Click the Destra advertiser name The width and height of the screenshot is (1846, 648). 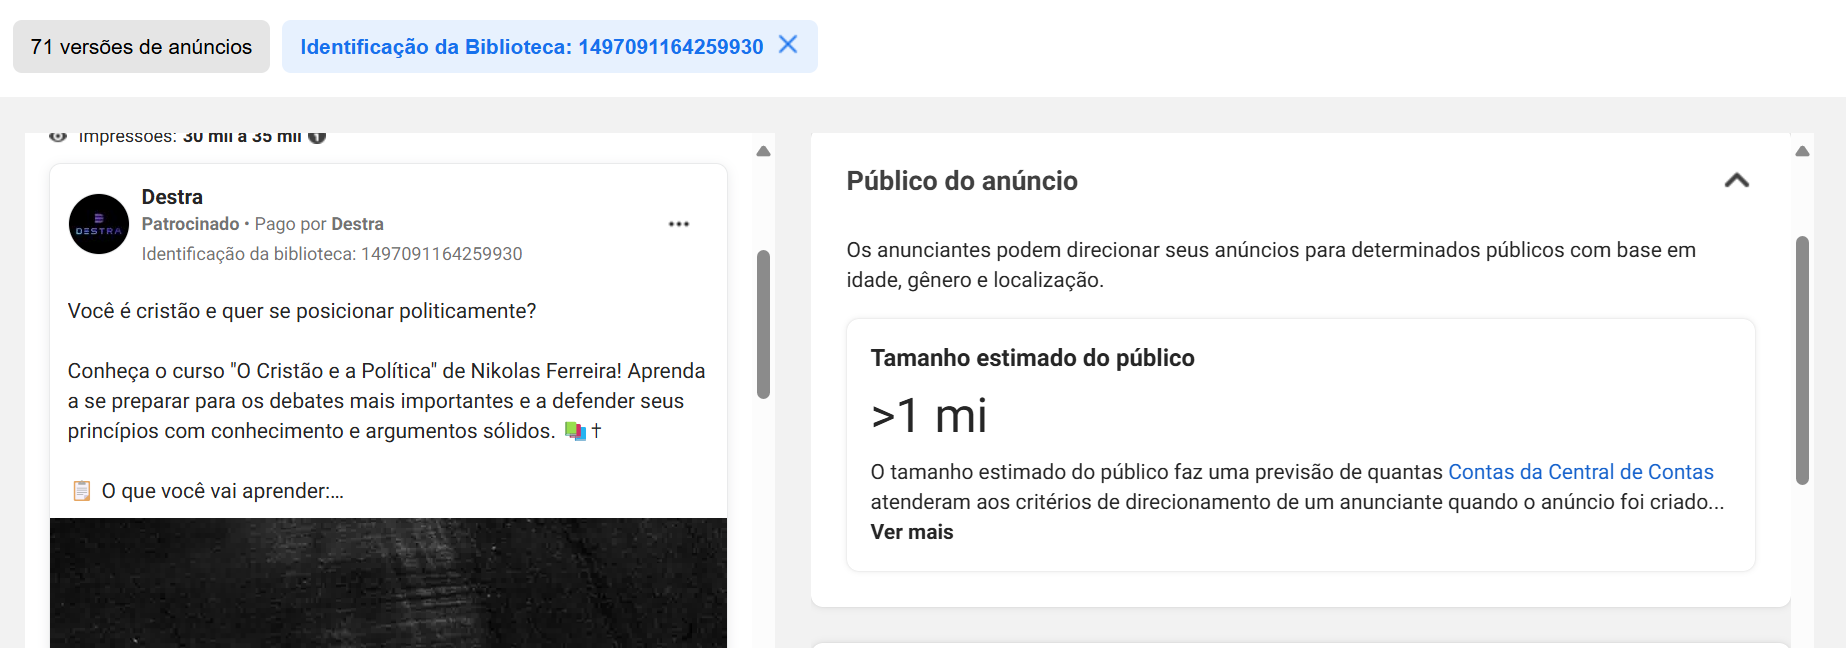click(x=172, y=197)
